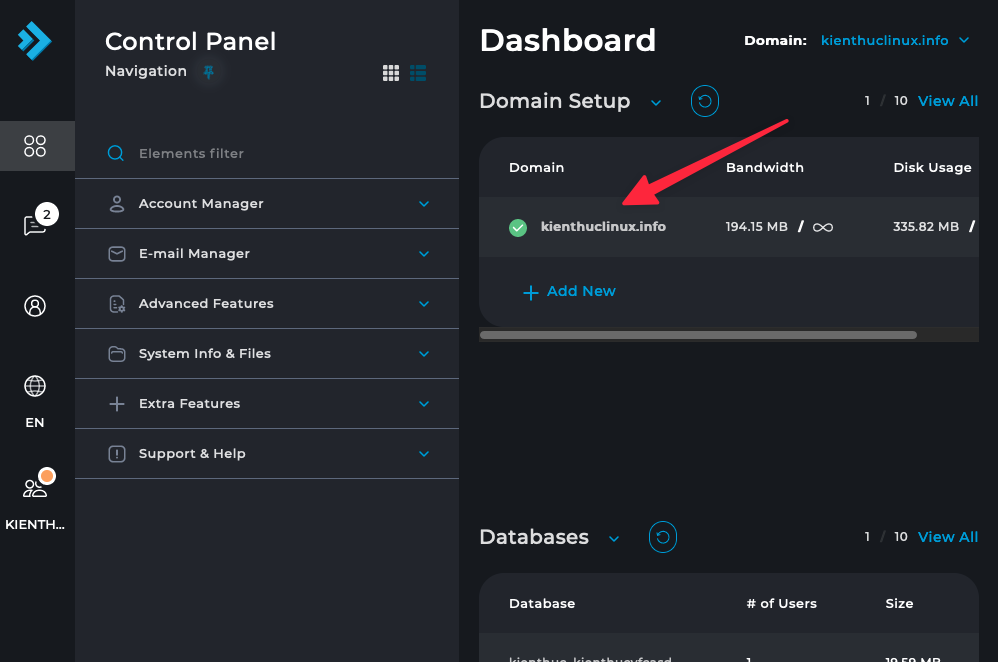Toggle the navigation pin icon

tap(208, 72)
